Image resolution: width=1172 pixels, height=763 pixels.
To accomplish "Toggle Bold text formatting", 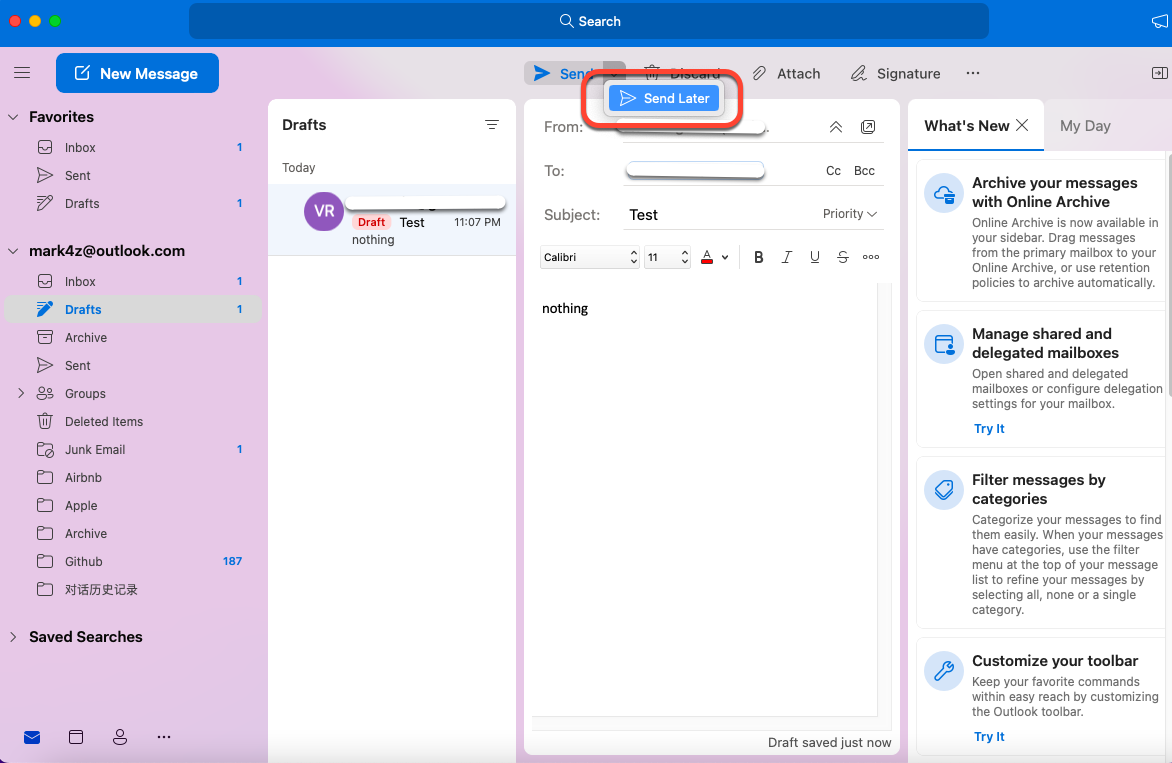I will (x=759, y=257).
